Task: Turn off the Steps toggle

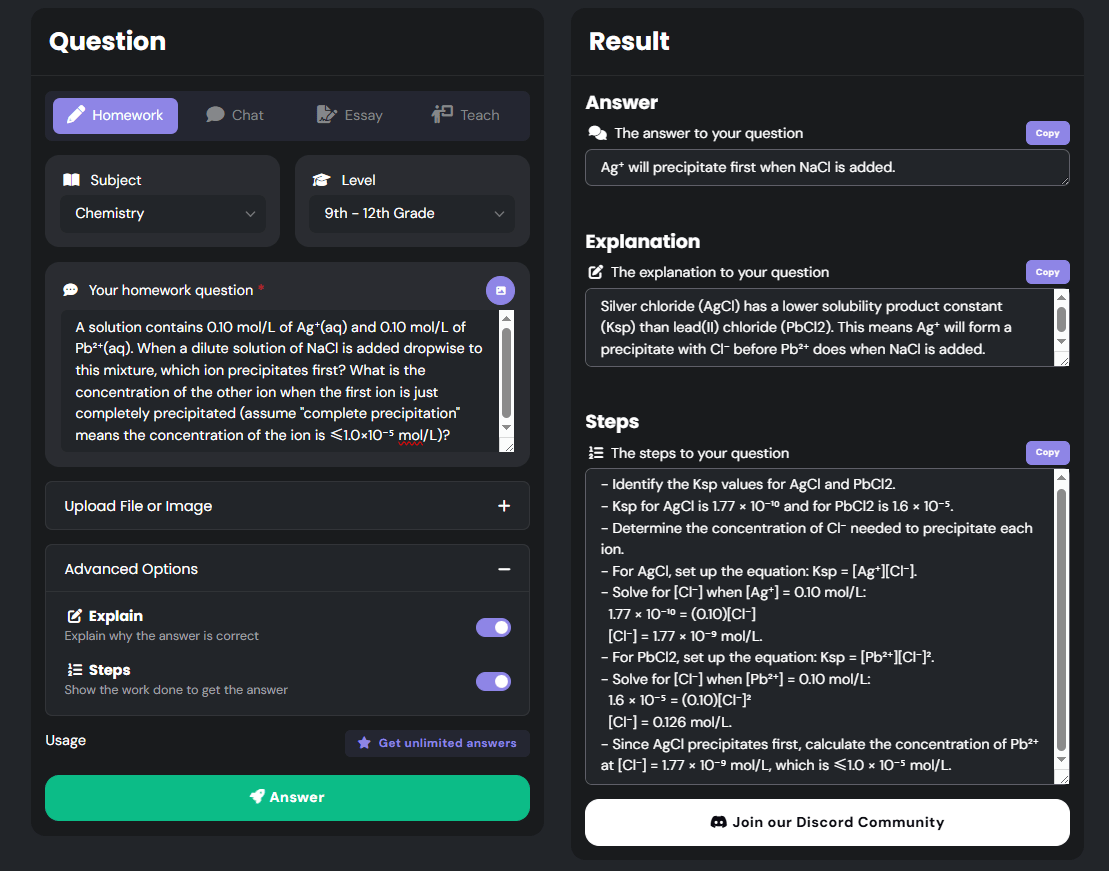Action: (x=493, y=680)
